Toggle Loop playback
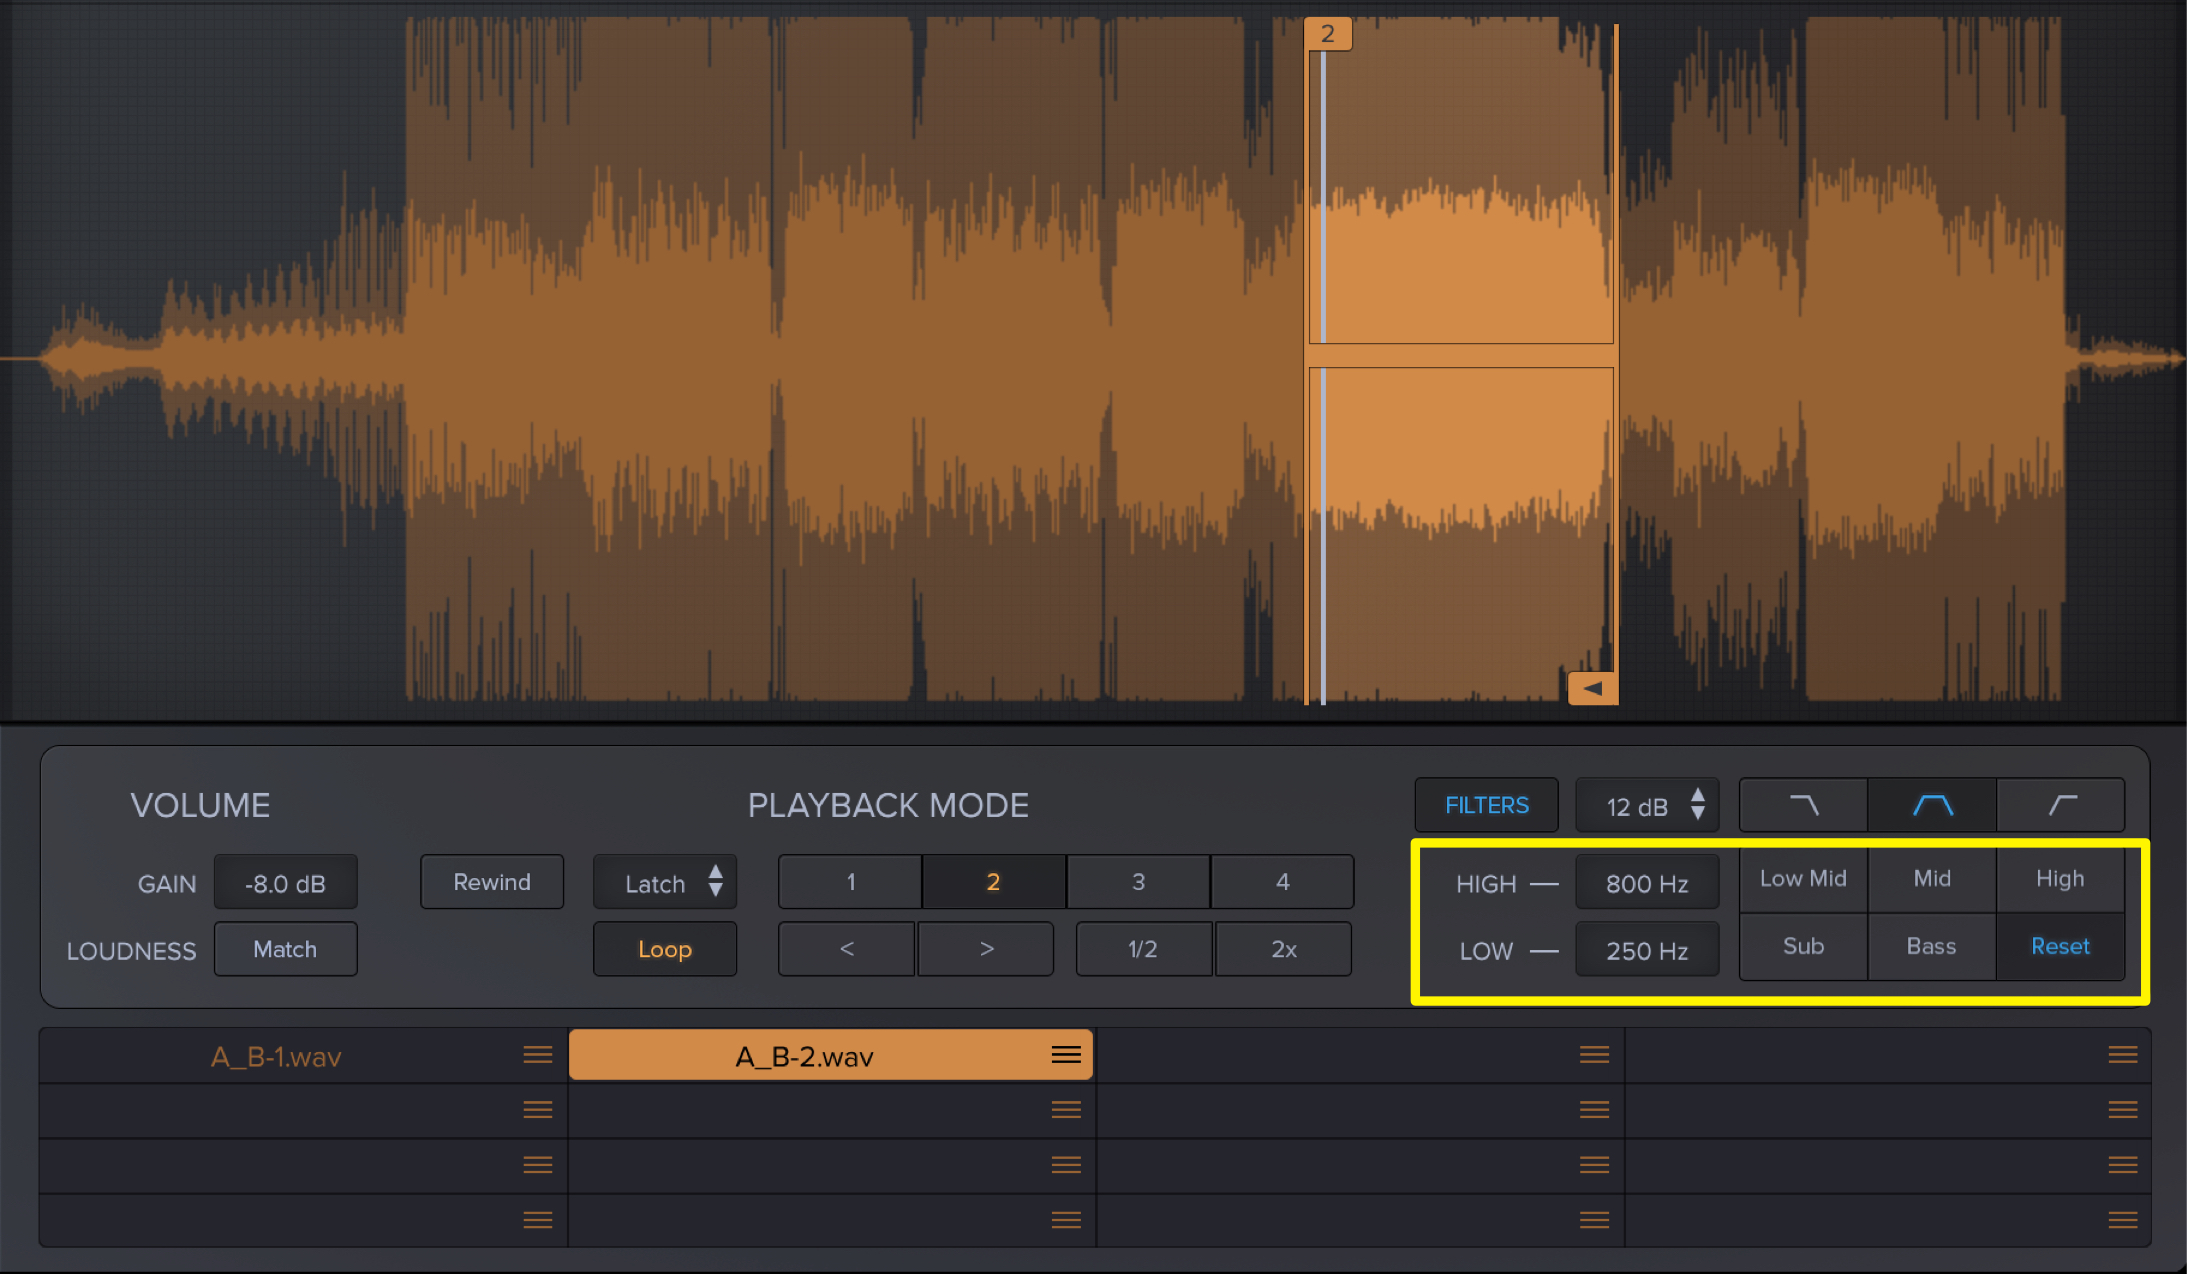This screenshot has height=1274, width=2188. click(665, 949)
